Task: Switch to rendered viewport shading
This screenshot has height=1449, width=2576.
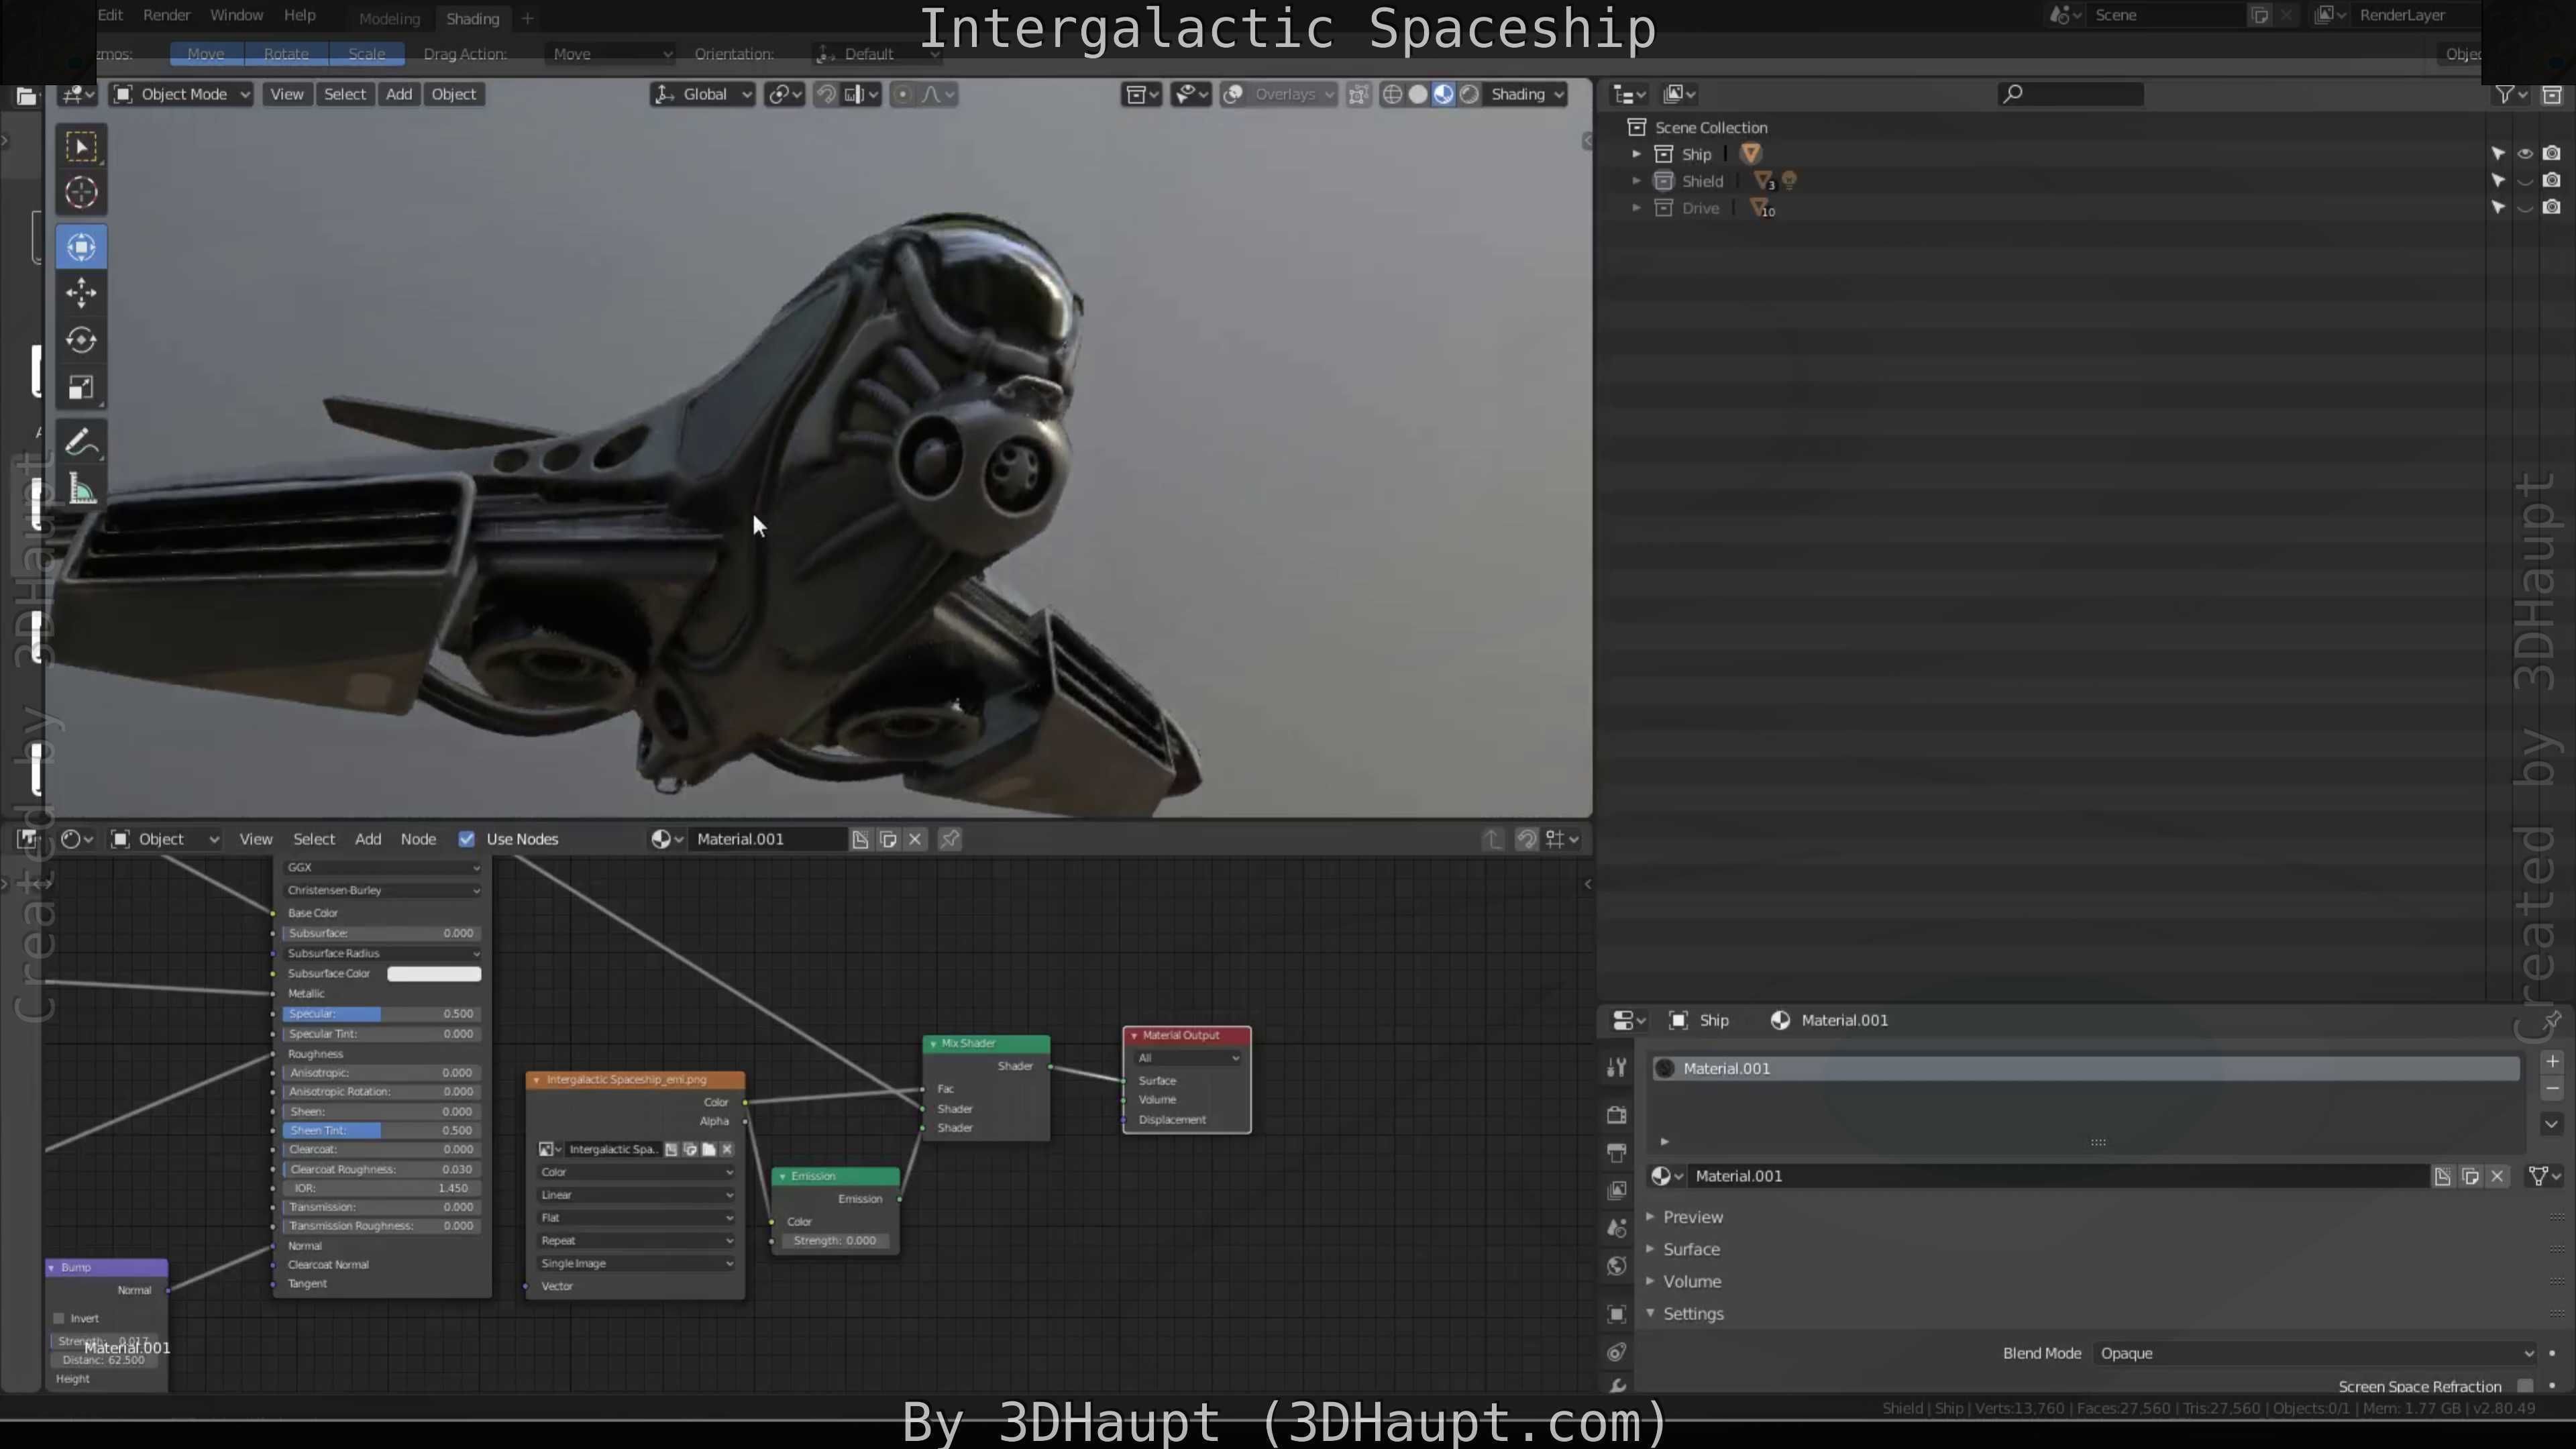Action: [1469, 94]
